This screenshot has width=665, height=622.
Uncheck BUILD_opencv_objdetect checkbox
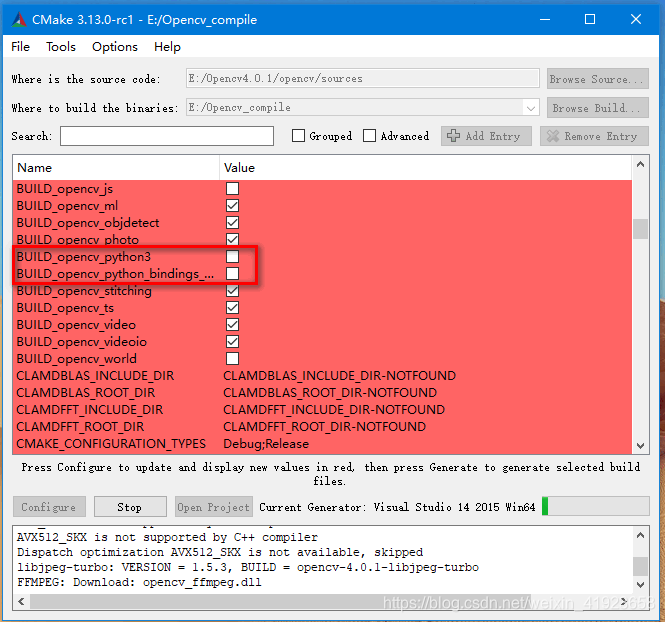[x=232, y=222]
